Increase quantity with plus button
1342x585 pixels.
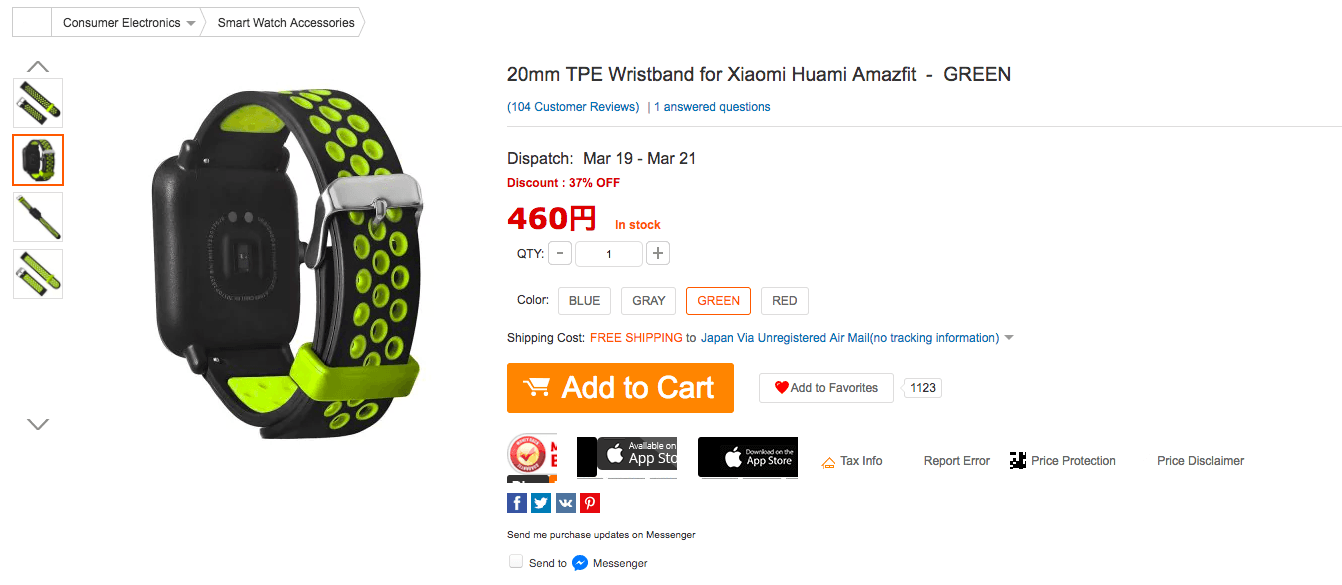click(658, 254)
